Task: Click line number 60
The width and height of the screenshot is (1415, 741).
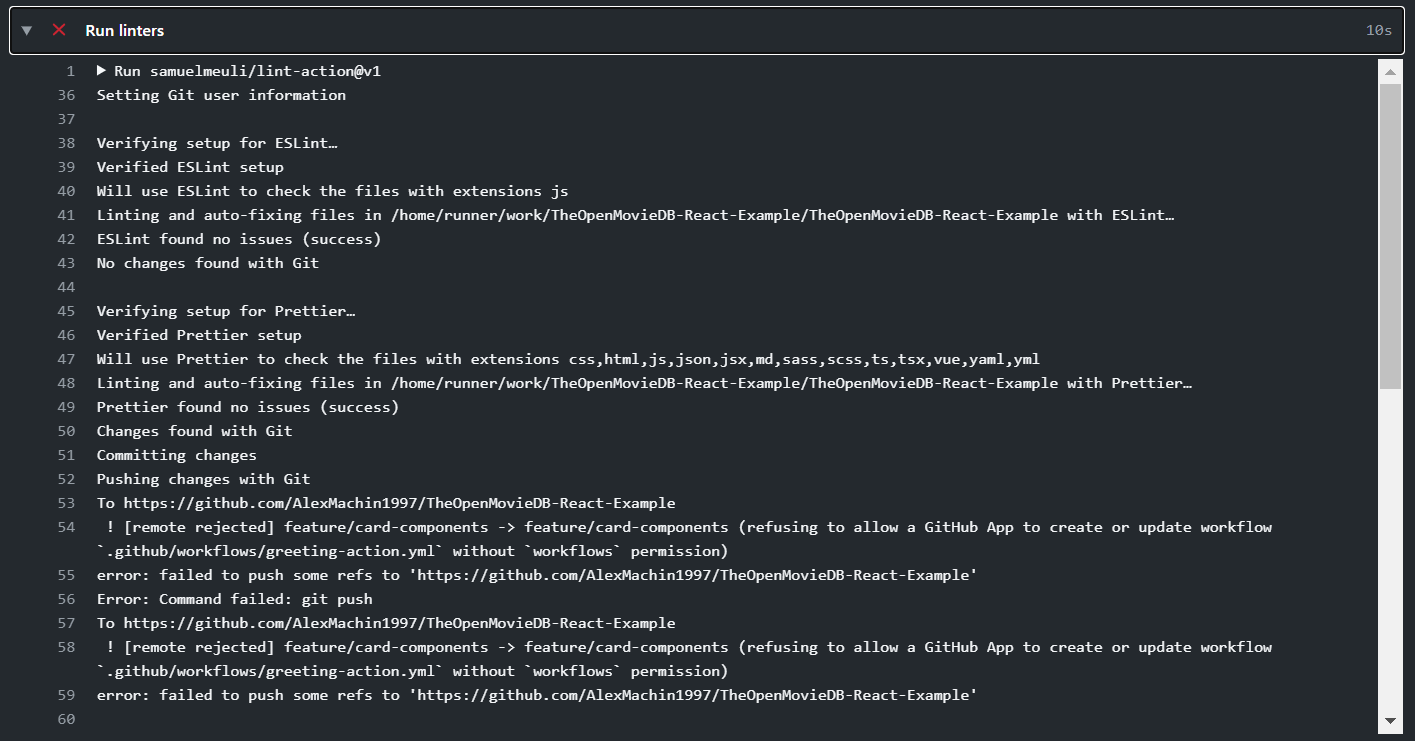Action: [x=66, y=719]
